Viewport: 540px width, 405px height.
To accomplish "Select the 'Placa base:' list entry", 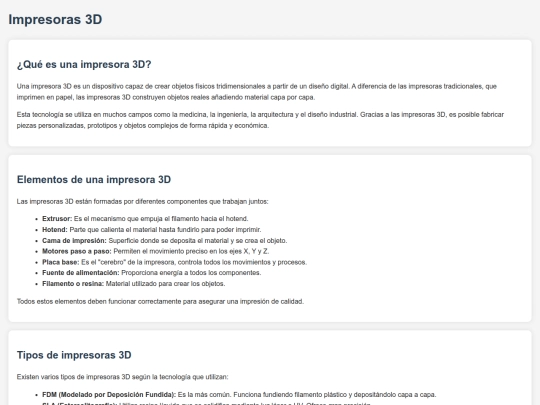I will click(174, 262).
